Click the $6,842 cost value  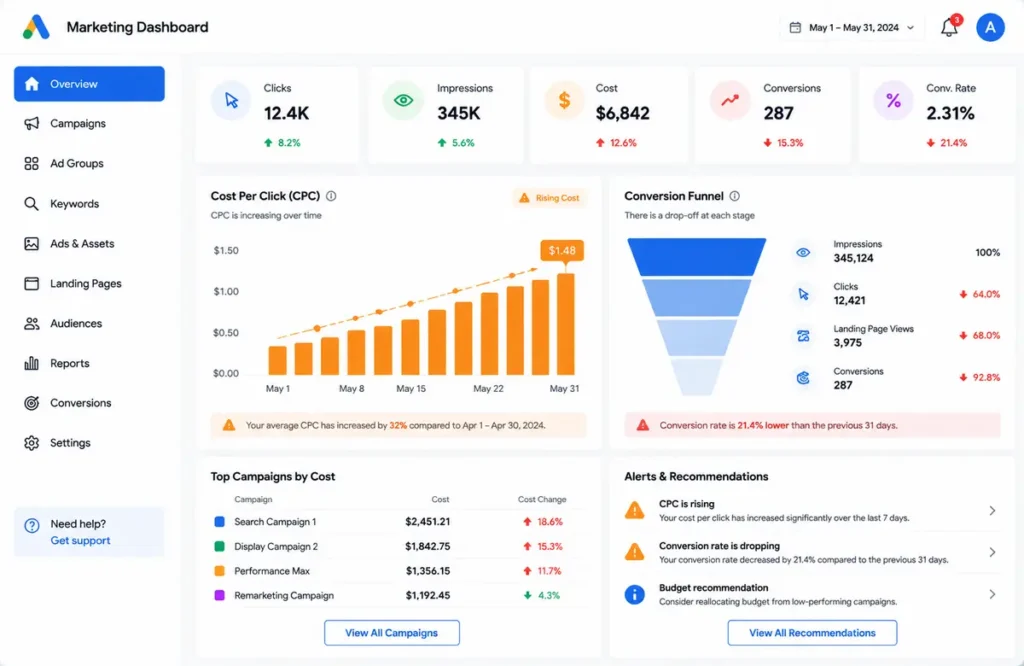[x=622, y=114]
